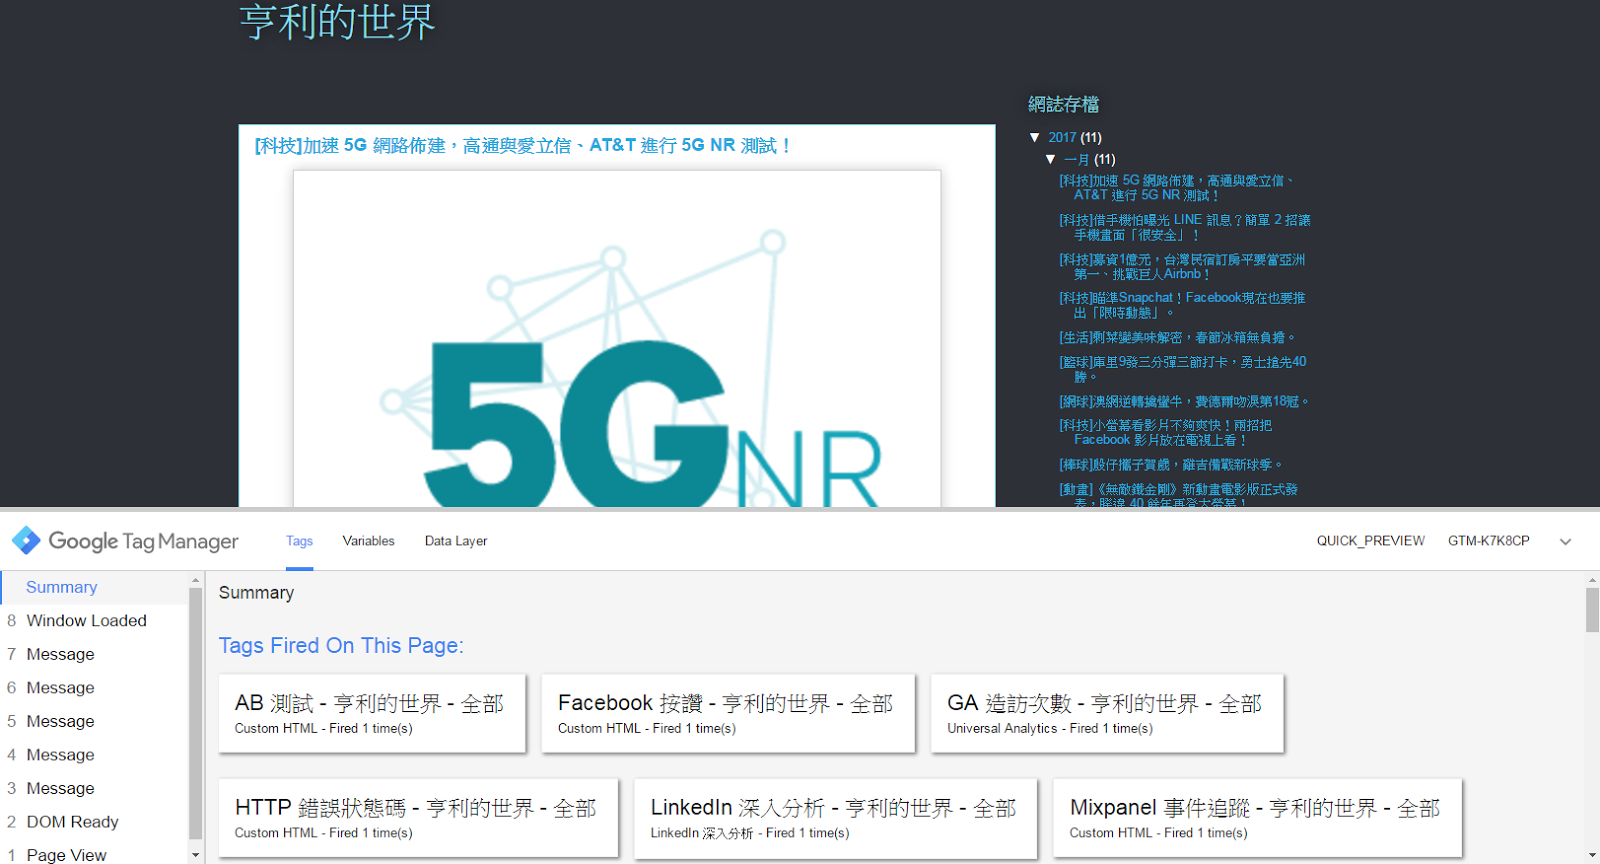Open archive link Facebook 影片放在電視
Screen dimensions: 1600x864
pyautogui.click(x=1166, y=432)
